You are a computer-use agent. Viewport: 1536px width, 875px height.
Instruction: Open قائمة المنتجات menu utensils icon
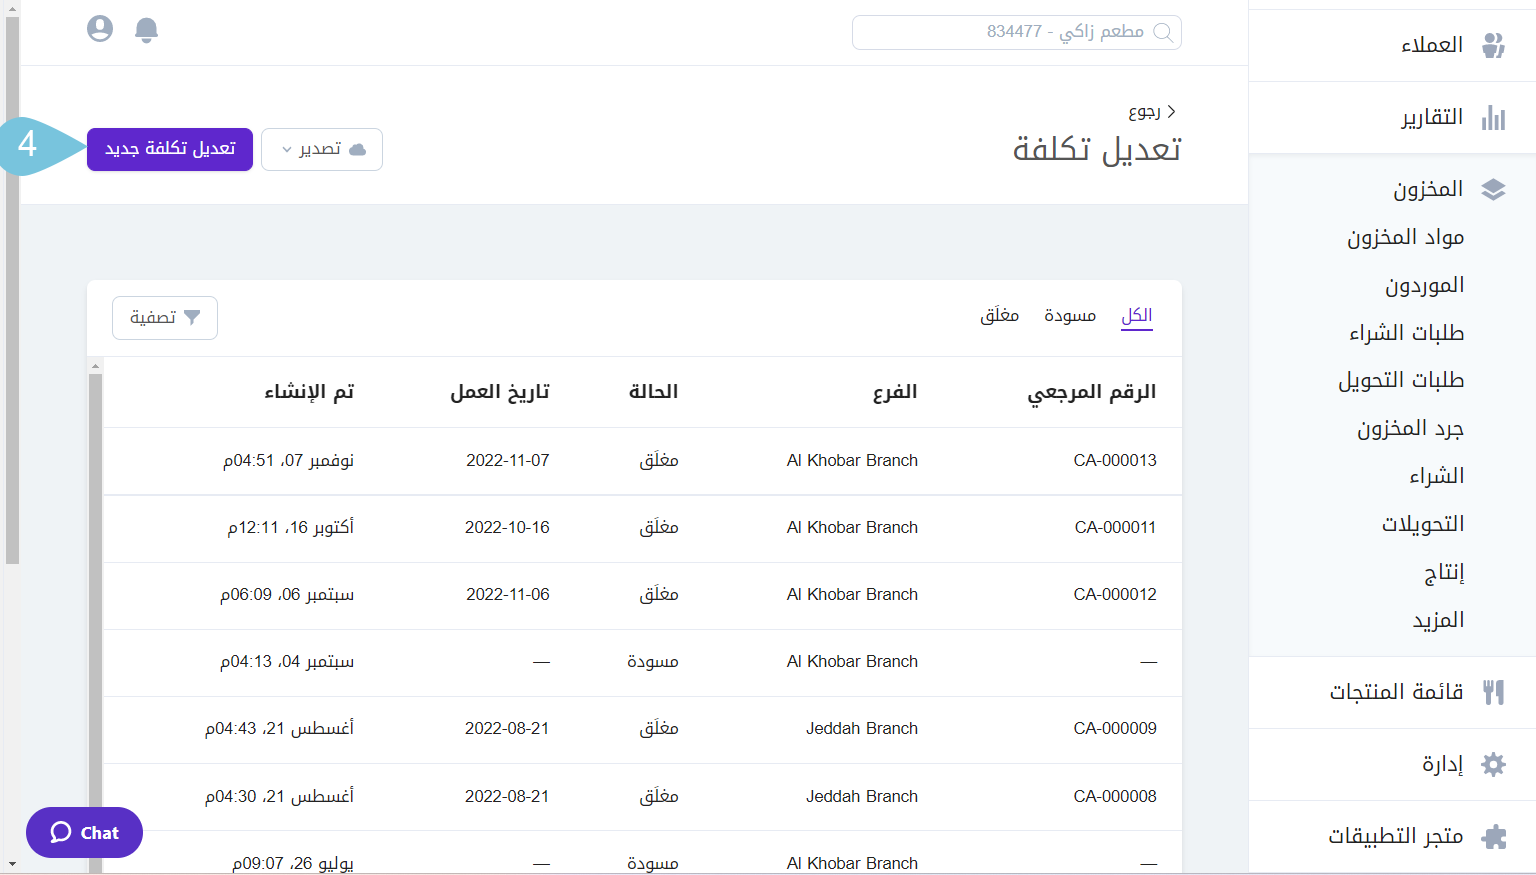click(1493, 692)
